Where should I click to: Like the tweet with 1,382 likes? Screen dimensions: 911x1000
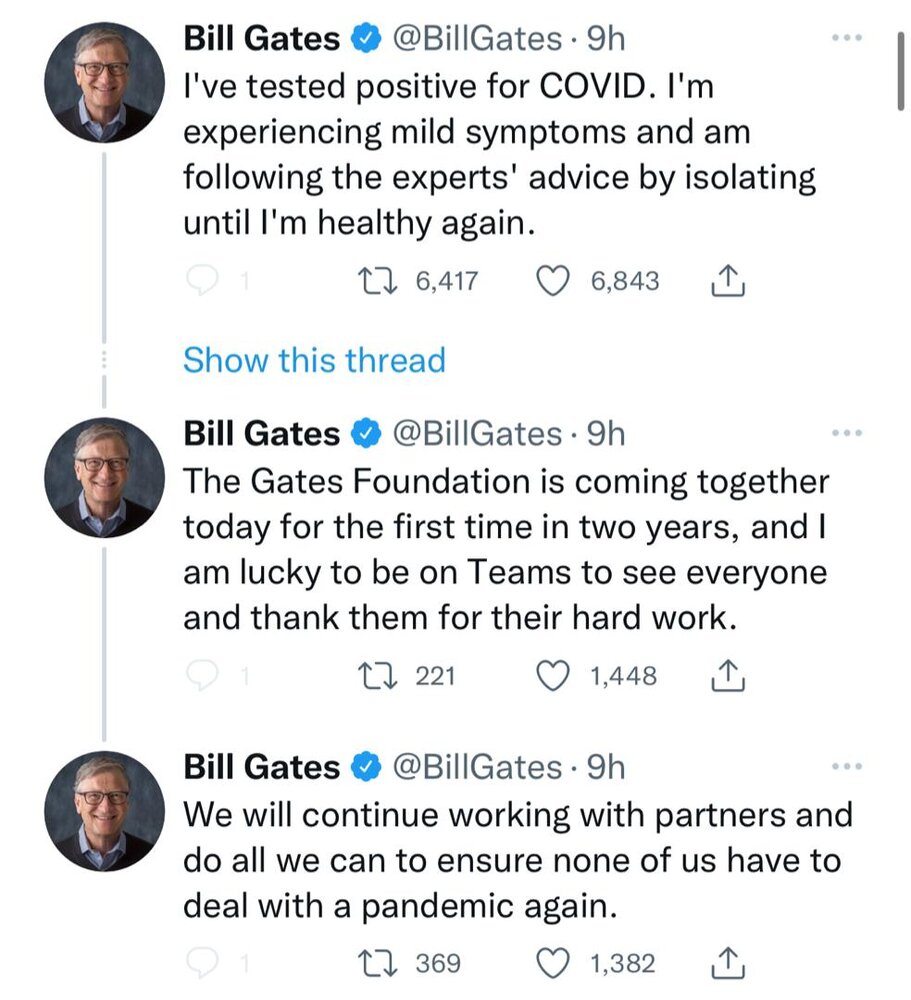click(553, 963)
